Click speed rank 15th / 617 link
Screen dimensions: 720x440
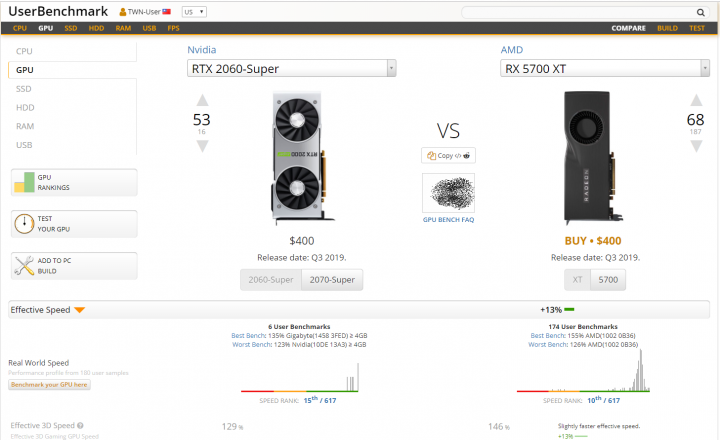point(320,400)
